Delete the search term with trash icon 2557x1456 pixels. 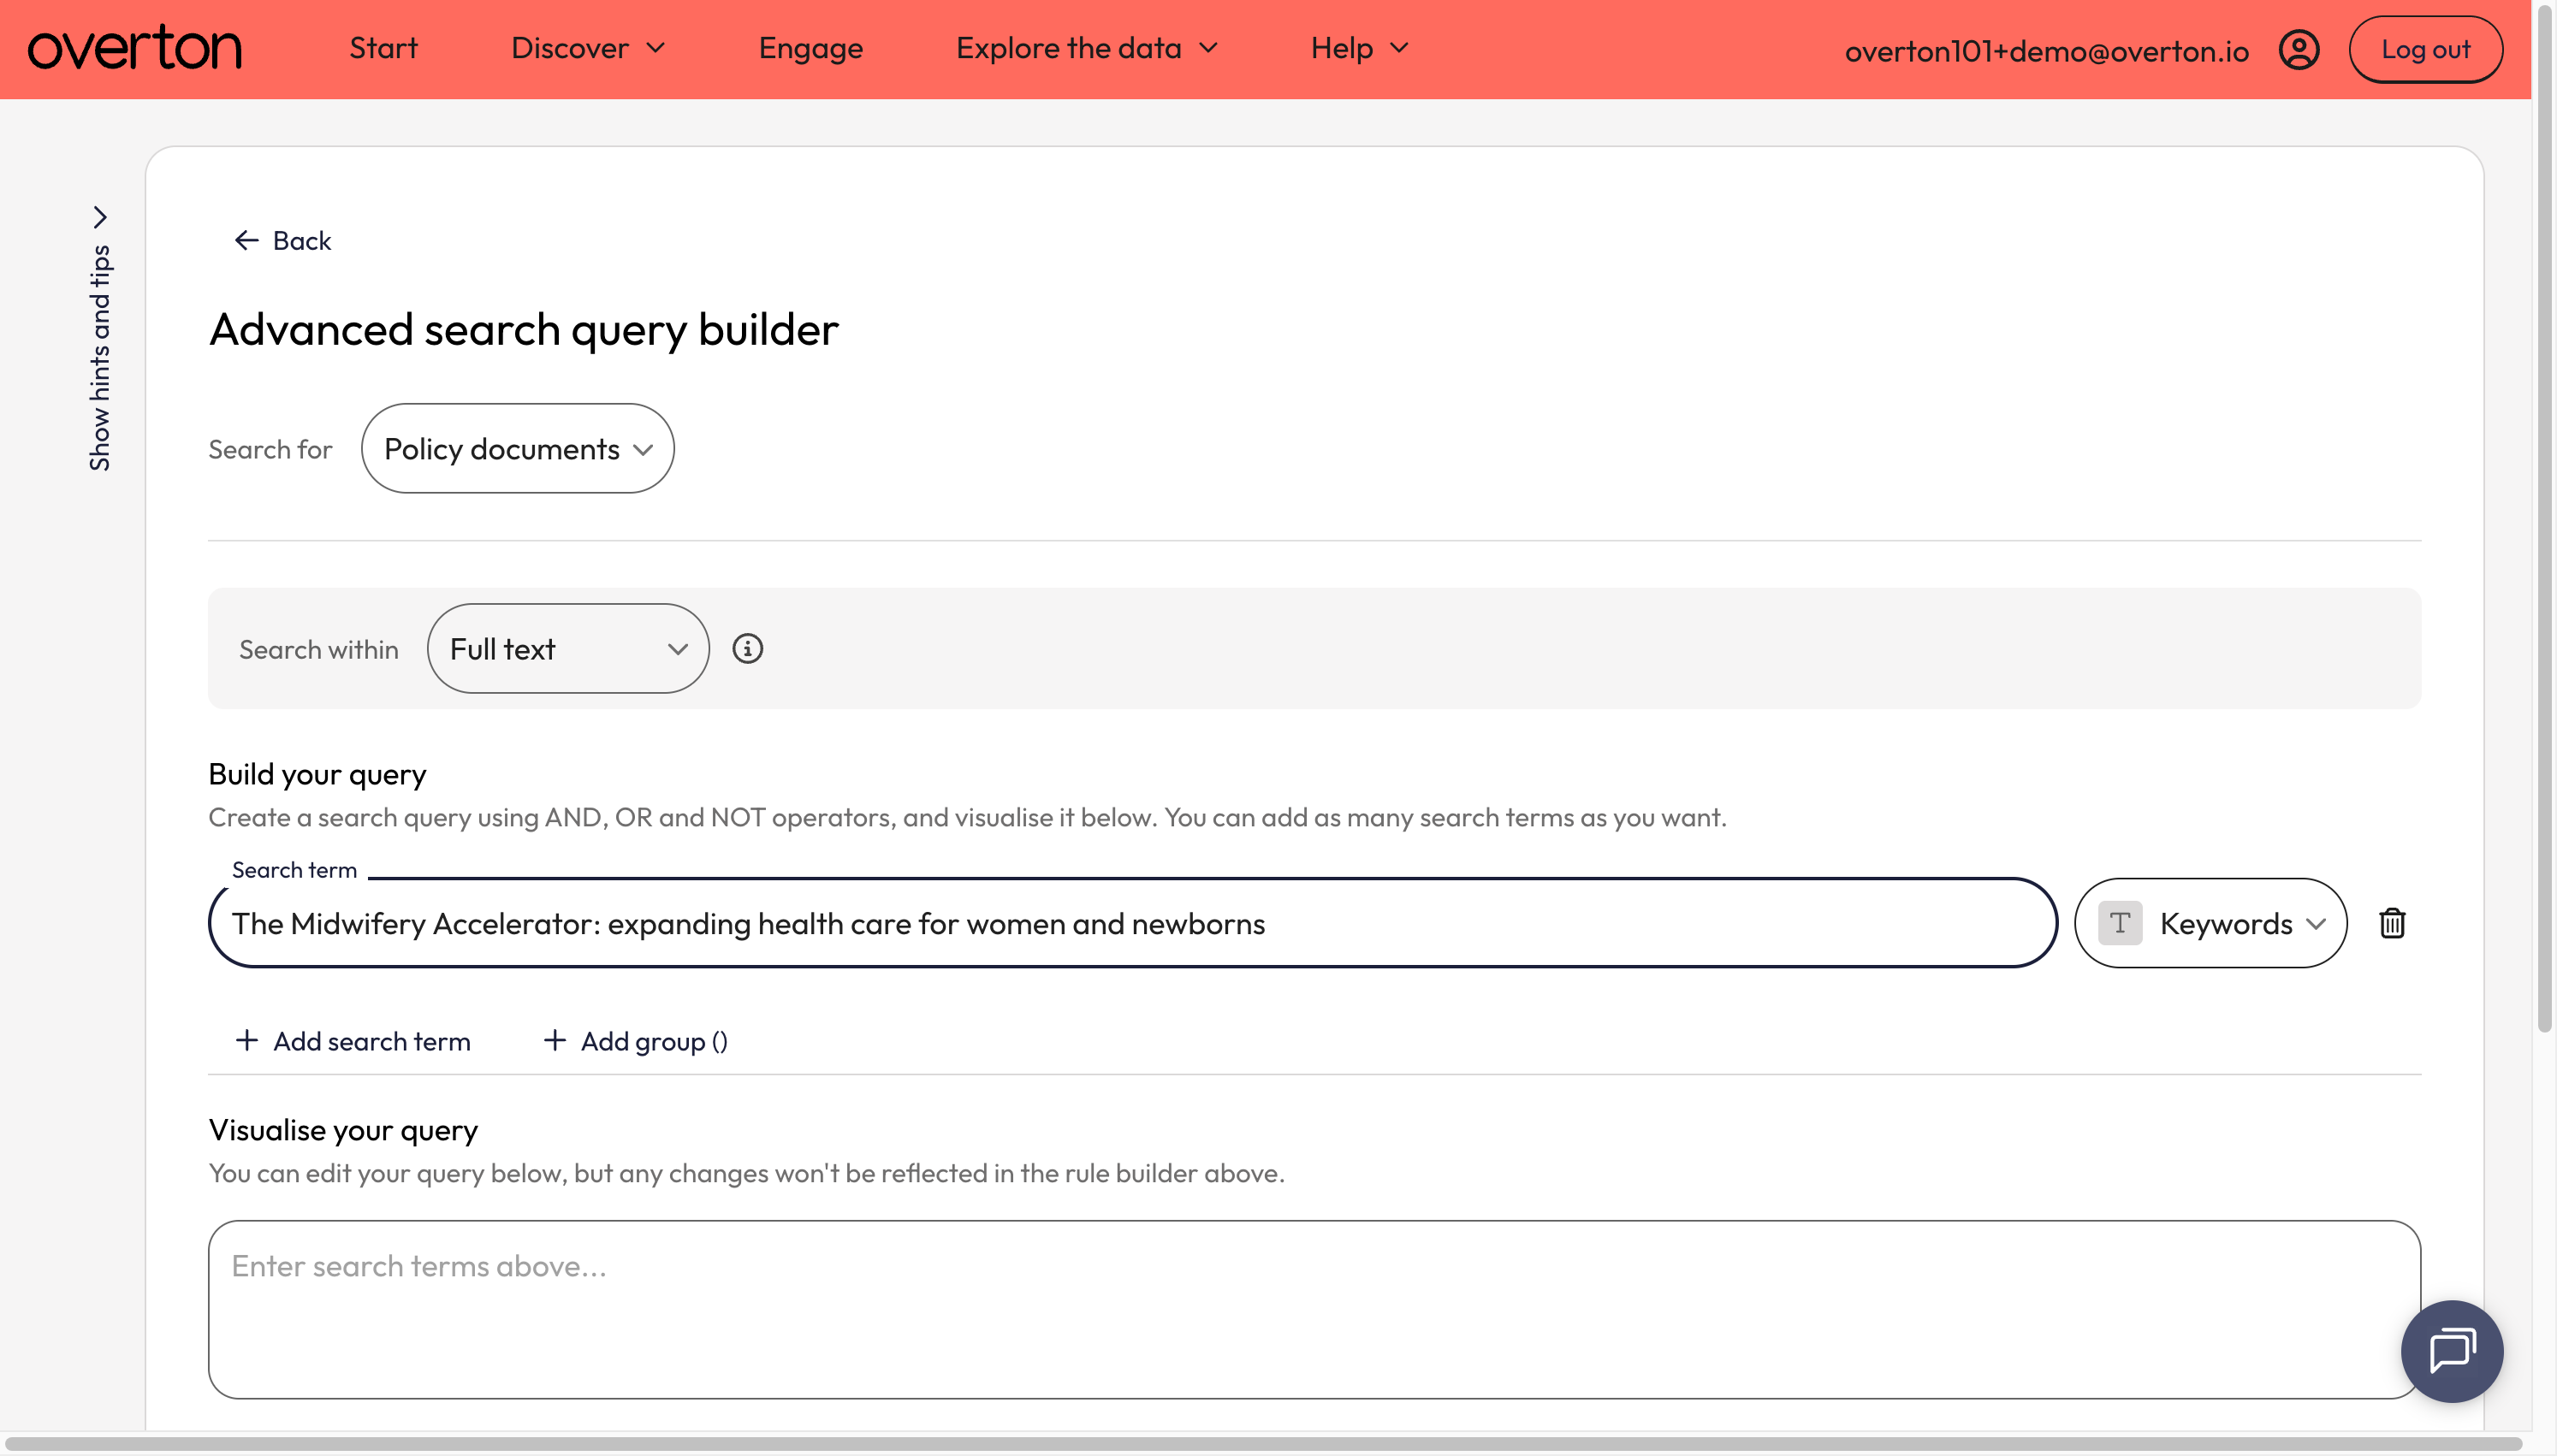(2392, 923)
